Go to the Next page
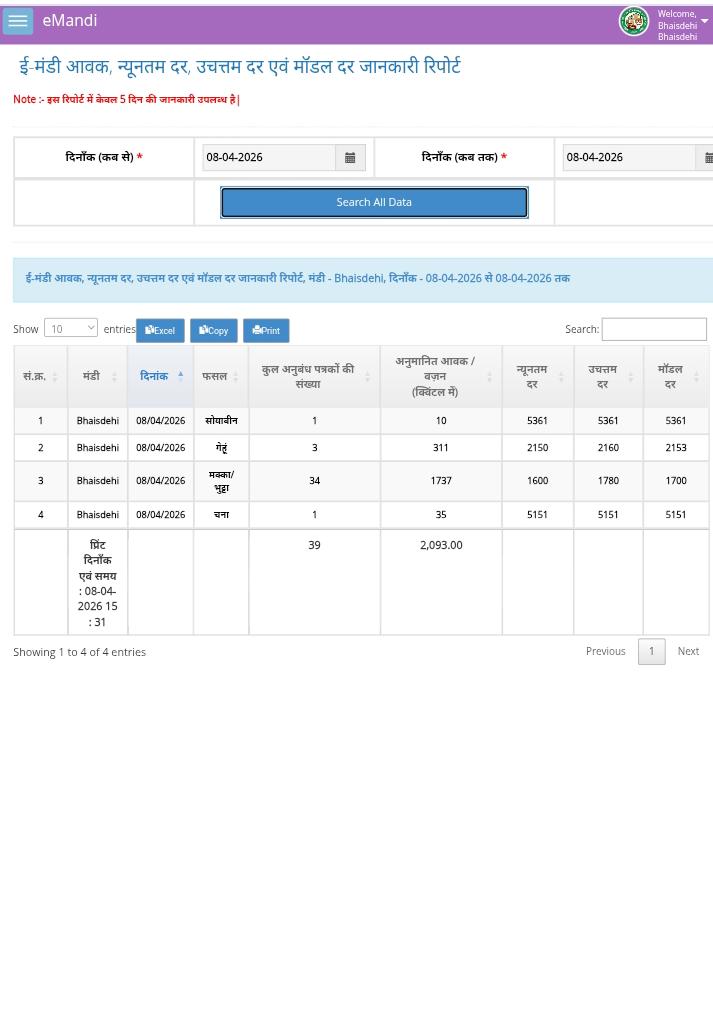Screen dimensions: 713x1015 (688, 651)
